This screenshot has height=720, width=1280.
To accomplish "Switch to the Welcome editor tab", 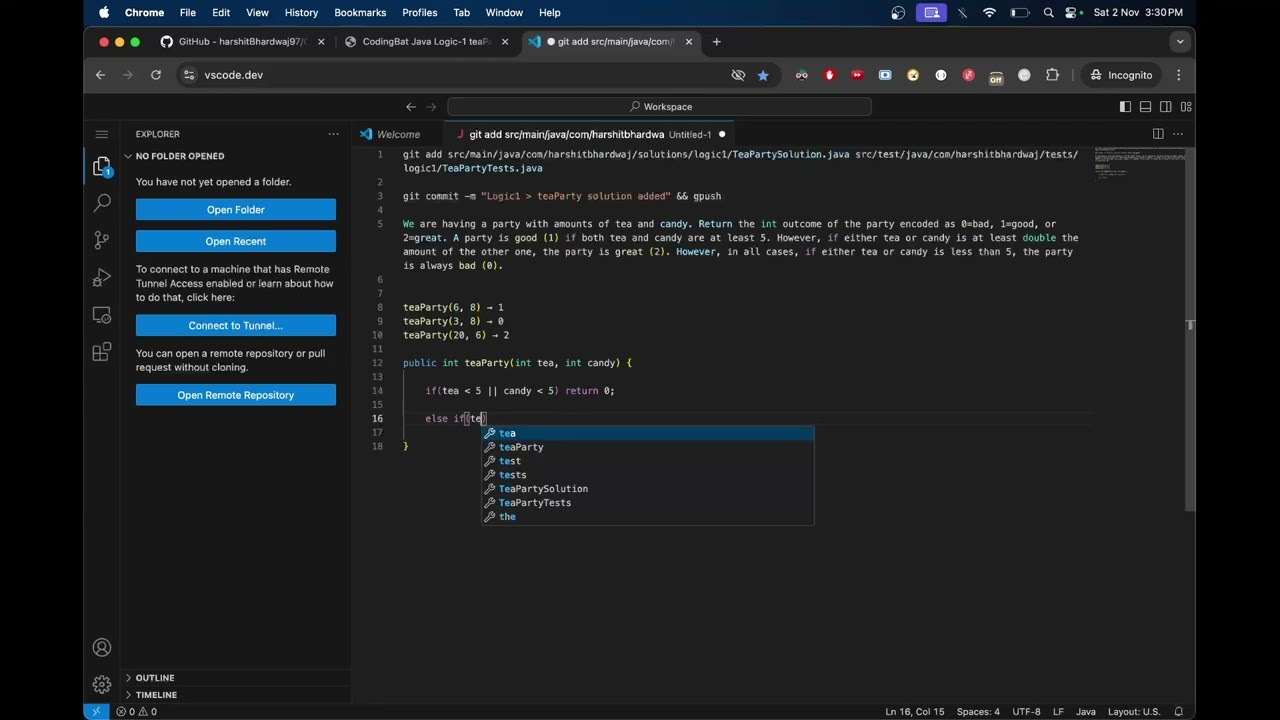I will click(x=398, y=134).
